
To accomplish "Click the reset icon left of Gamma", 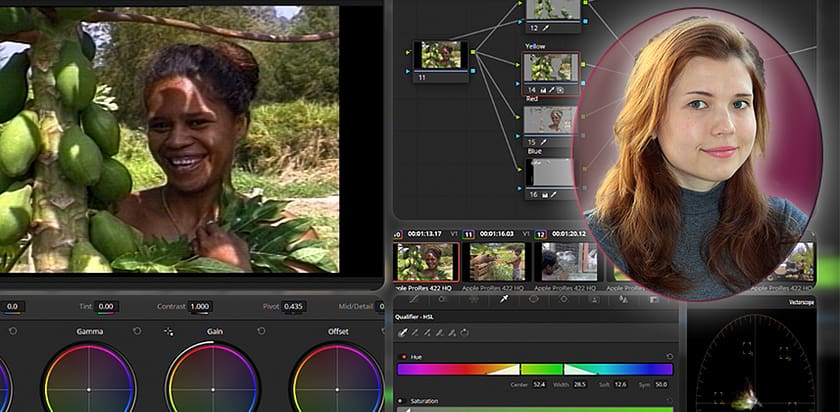I will pyautogui.click(x=13, y=331).
